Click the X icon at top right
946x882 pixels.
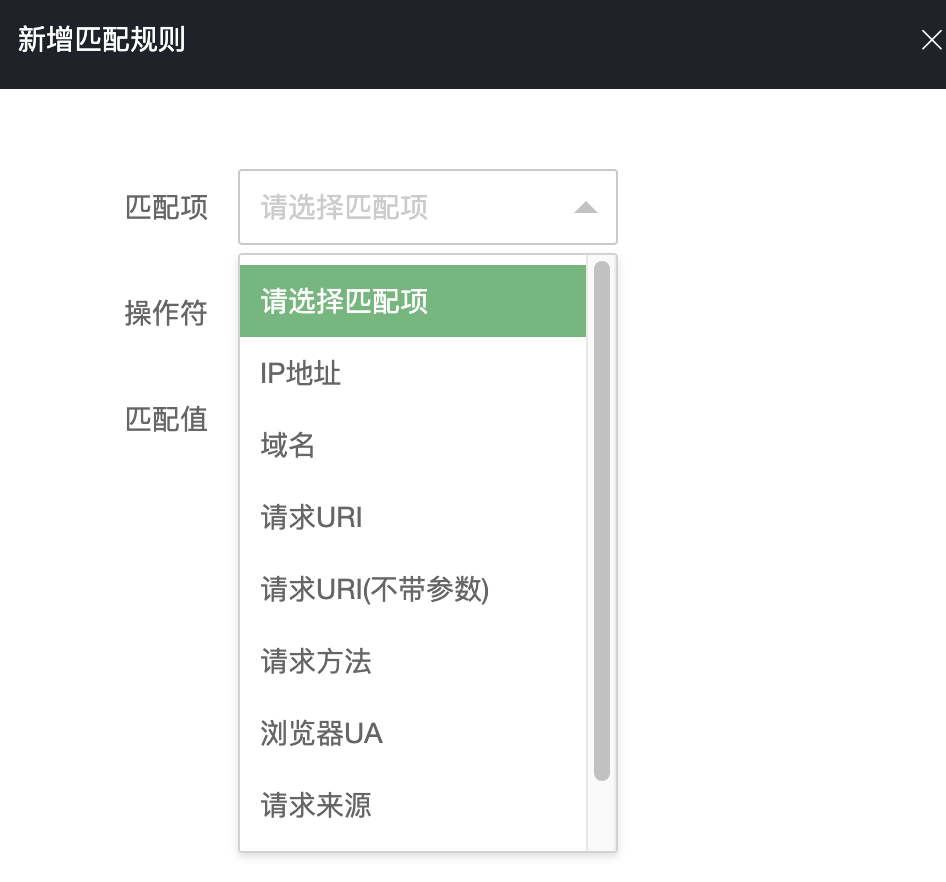pos(931,40)
